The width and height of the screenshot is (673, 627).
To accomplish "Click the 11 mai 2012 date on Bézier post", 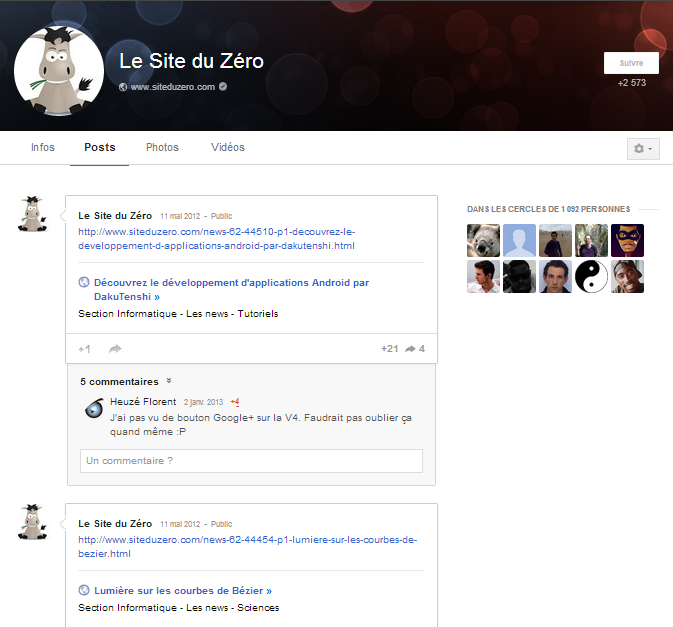I will 180,524.
